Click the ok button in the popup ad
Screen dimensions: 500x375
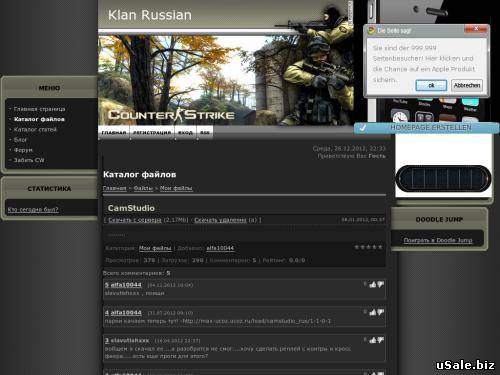point(431,85)
